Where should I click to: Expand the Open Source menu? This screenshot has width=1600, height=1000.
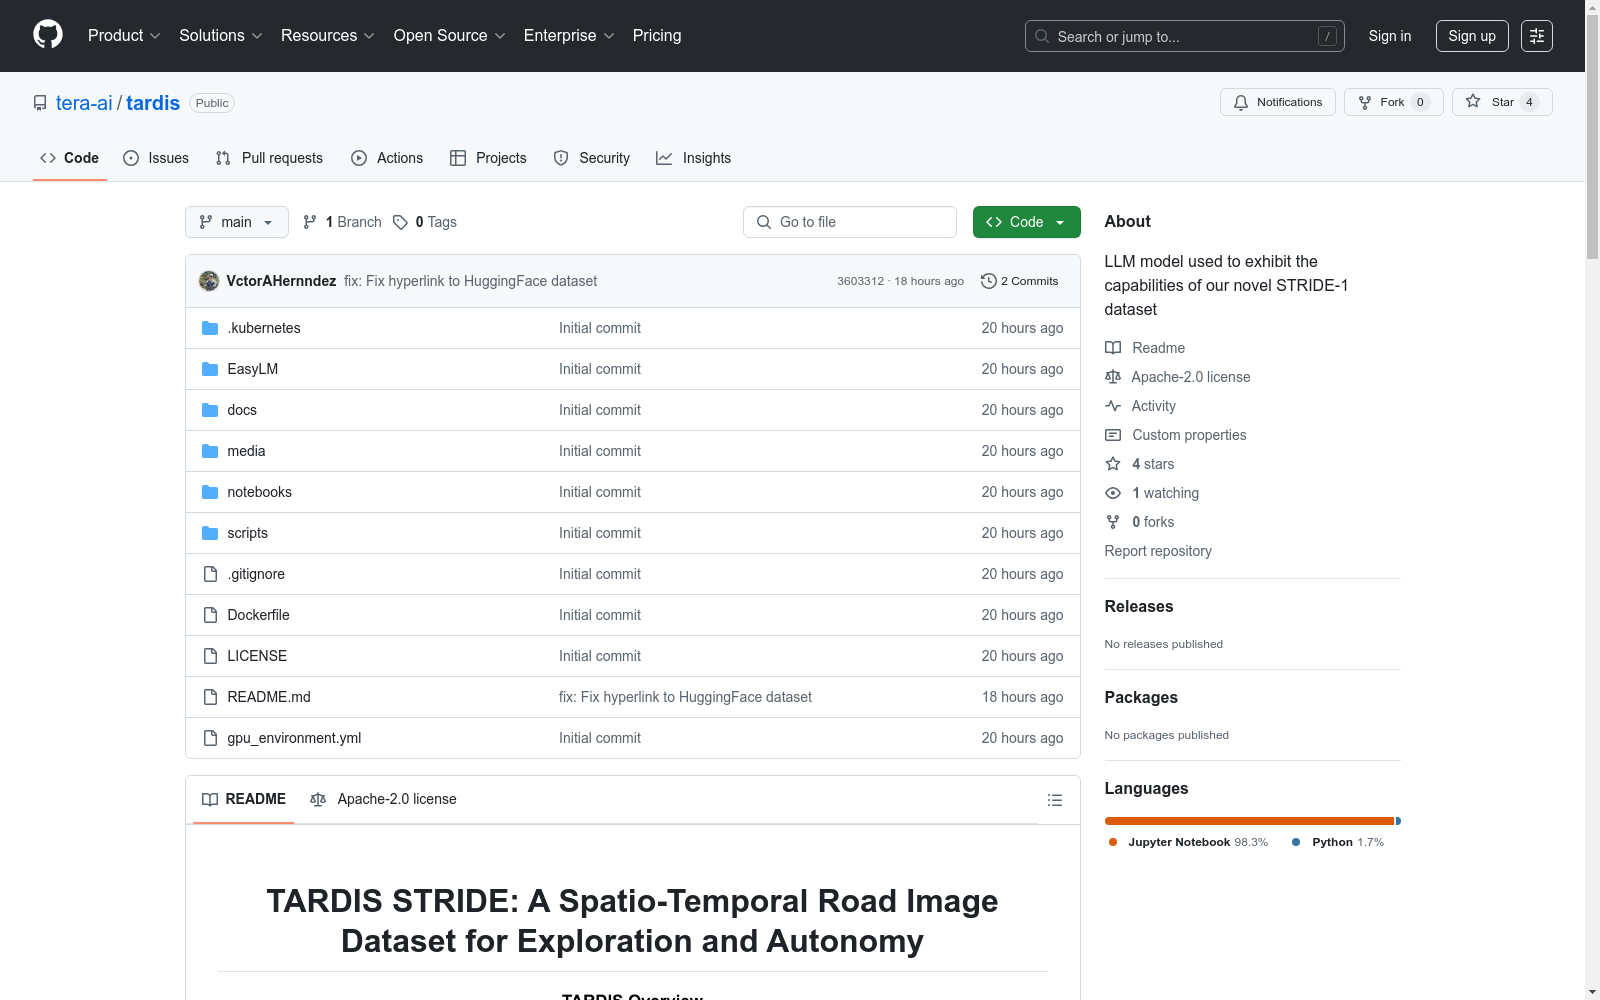(450, 36)
